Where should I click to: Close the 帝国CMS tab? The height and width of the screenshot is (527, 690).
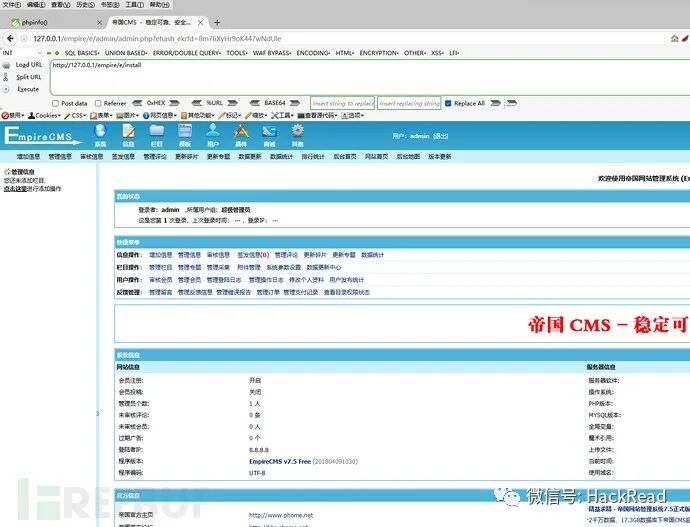pyautogui.click(x=200, y=22)
